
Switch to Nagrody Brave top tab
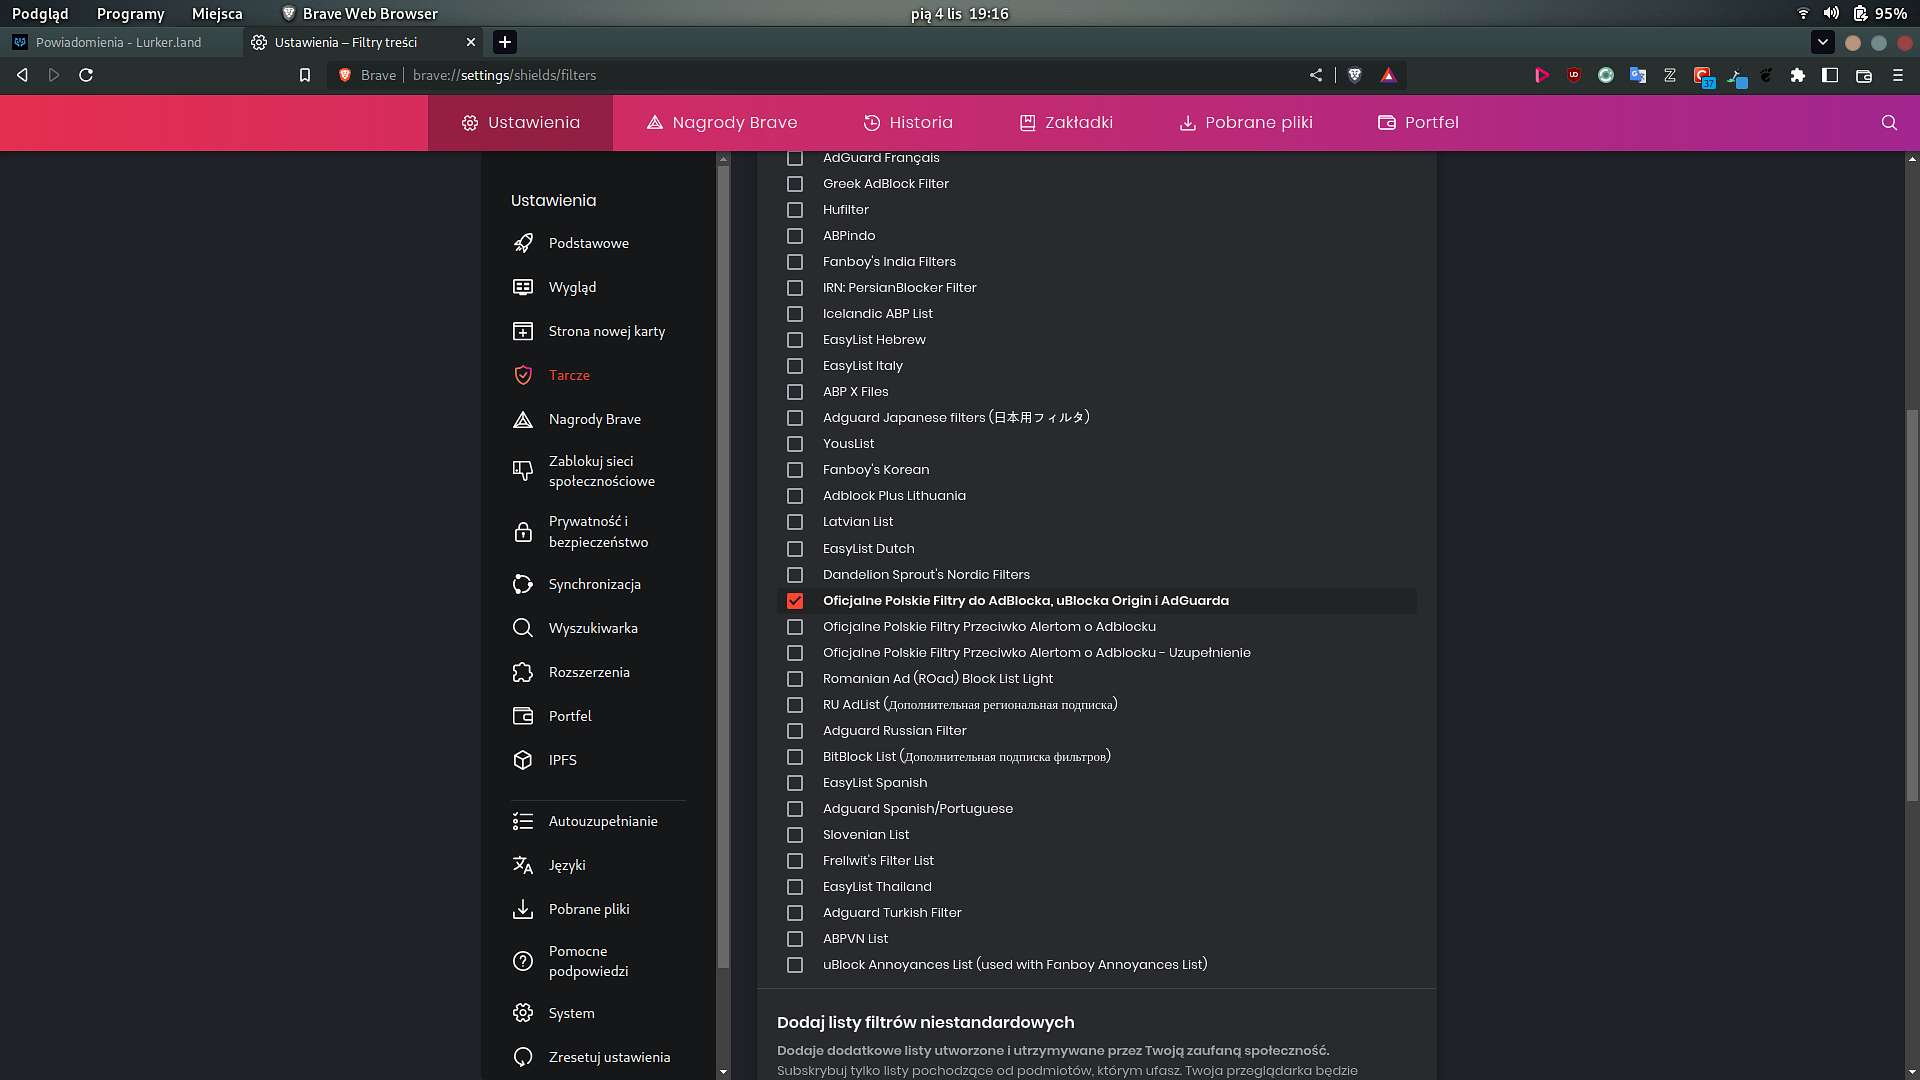point(722,123)
